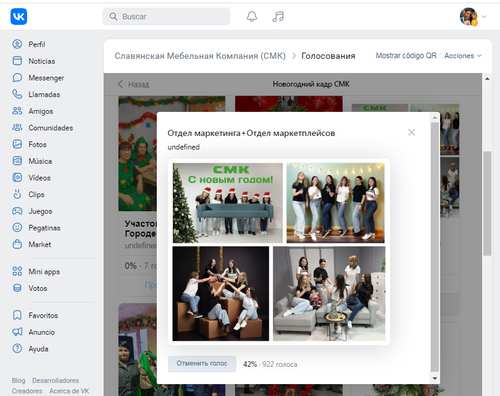Click the page scrollbar up arrow
This screenshot has width=500, height=396.
click(487, 79)
